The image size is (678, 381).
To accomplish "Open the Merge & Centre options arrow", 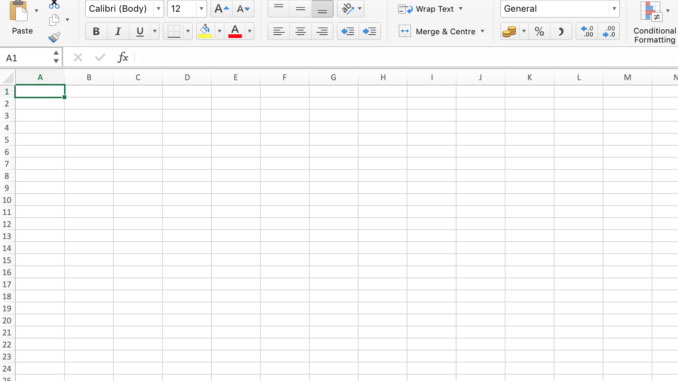I will pos(483,31).
